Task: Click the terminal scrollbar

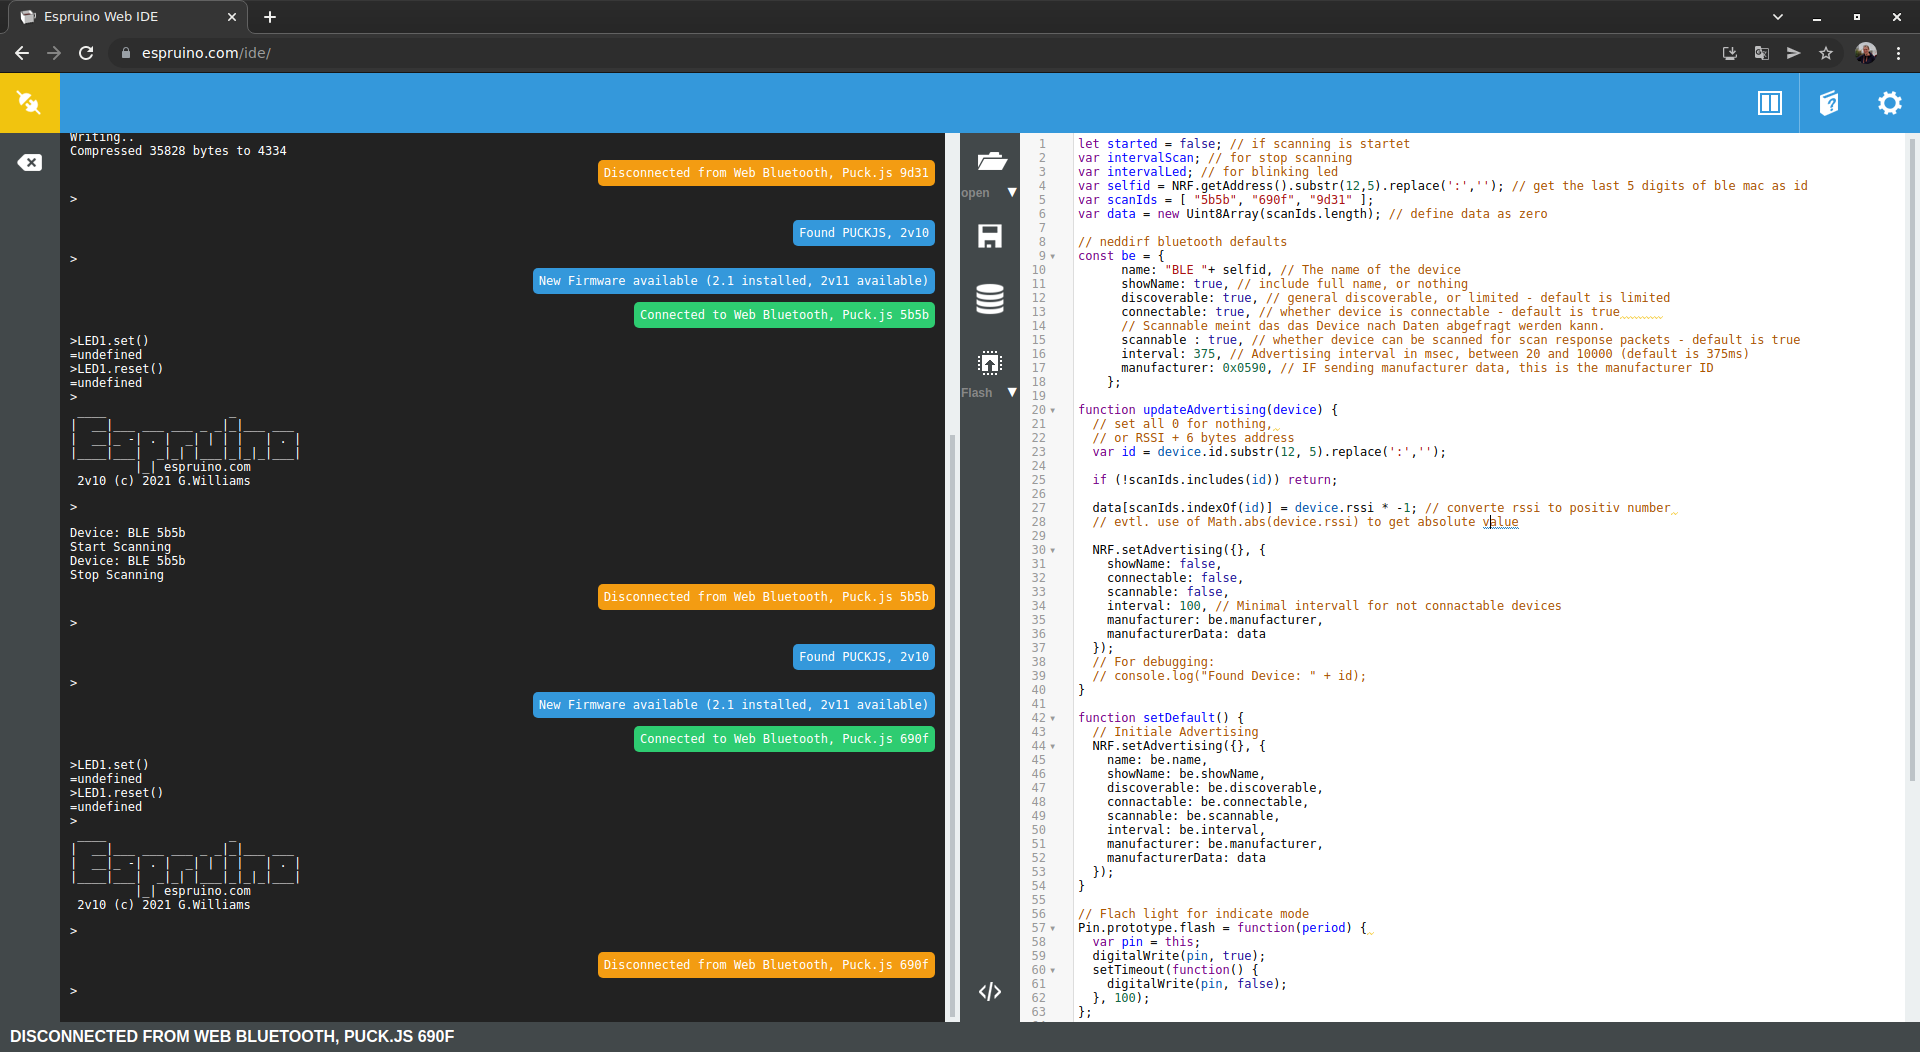Action: (952, 728)
